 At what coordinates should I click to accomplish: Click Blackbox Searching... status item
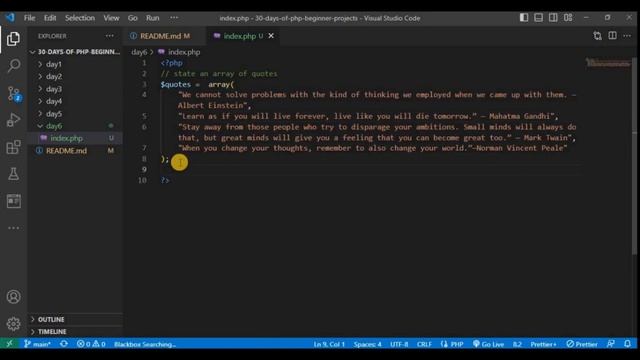[145, 344]
